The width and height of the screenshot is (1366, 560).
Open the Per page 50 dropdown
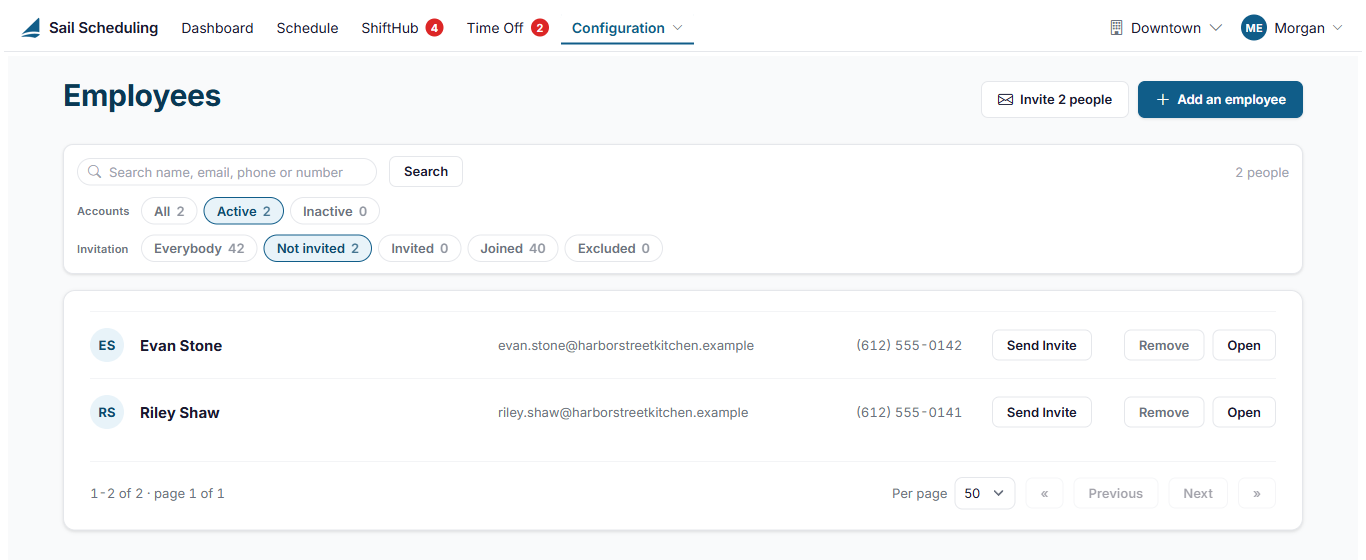(x=985, y=493)
